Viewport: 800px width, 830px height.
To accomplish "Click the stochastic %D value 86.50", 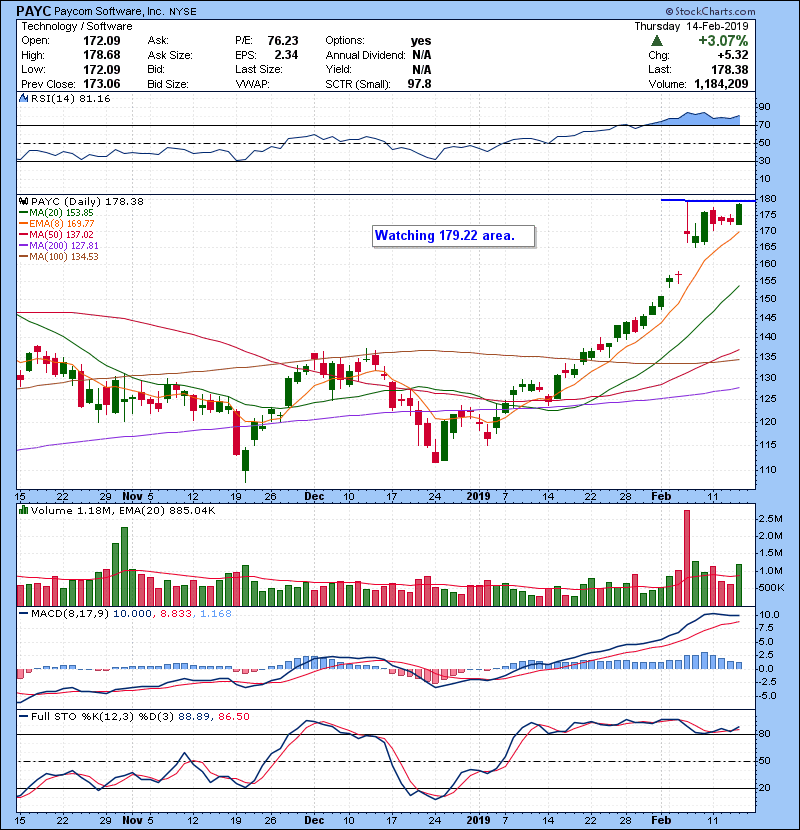I will pyautogui.click(x=233, y=717).
